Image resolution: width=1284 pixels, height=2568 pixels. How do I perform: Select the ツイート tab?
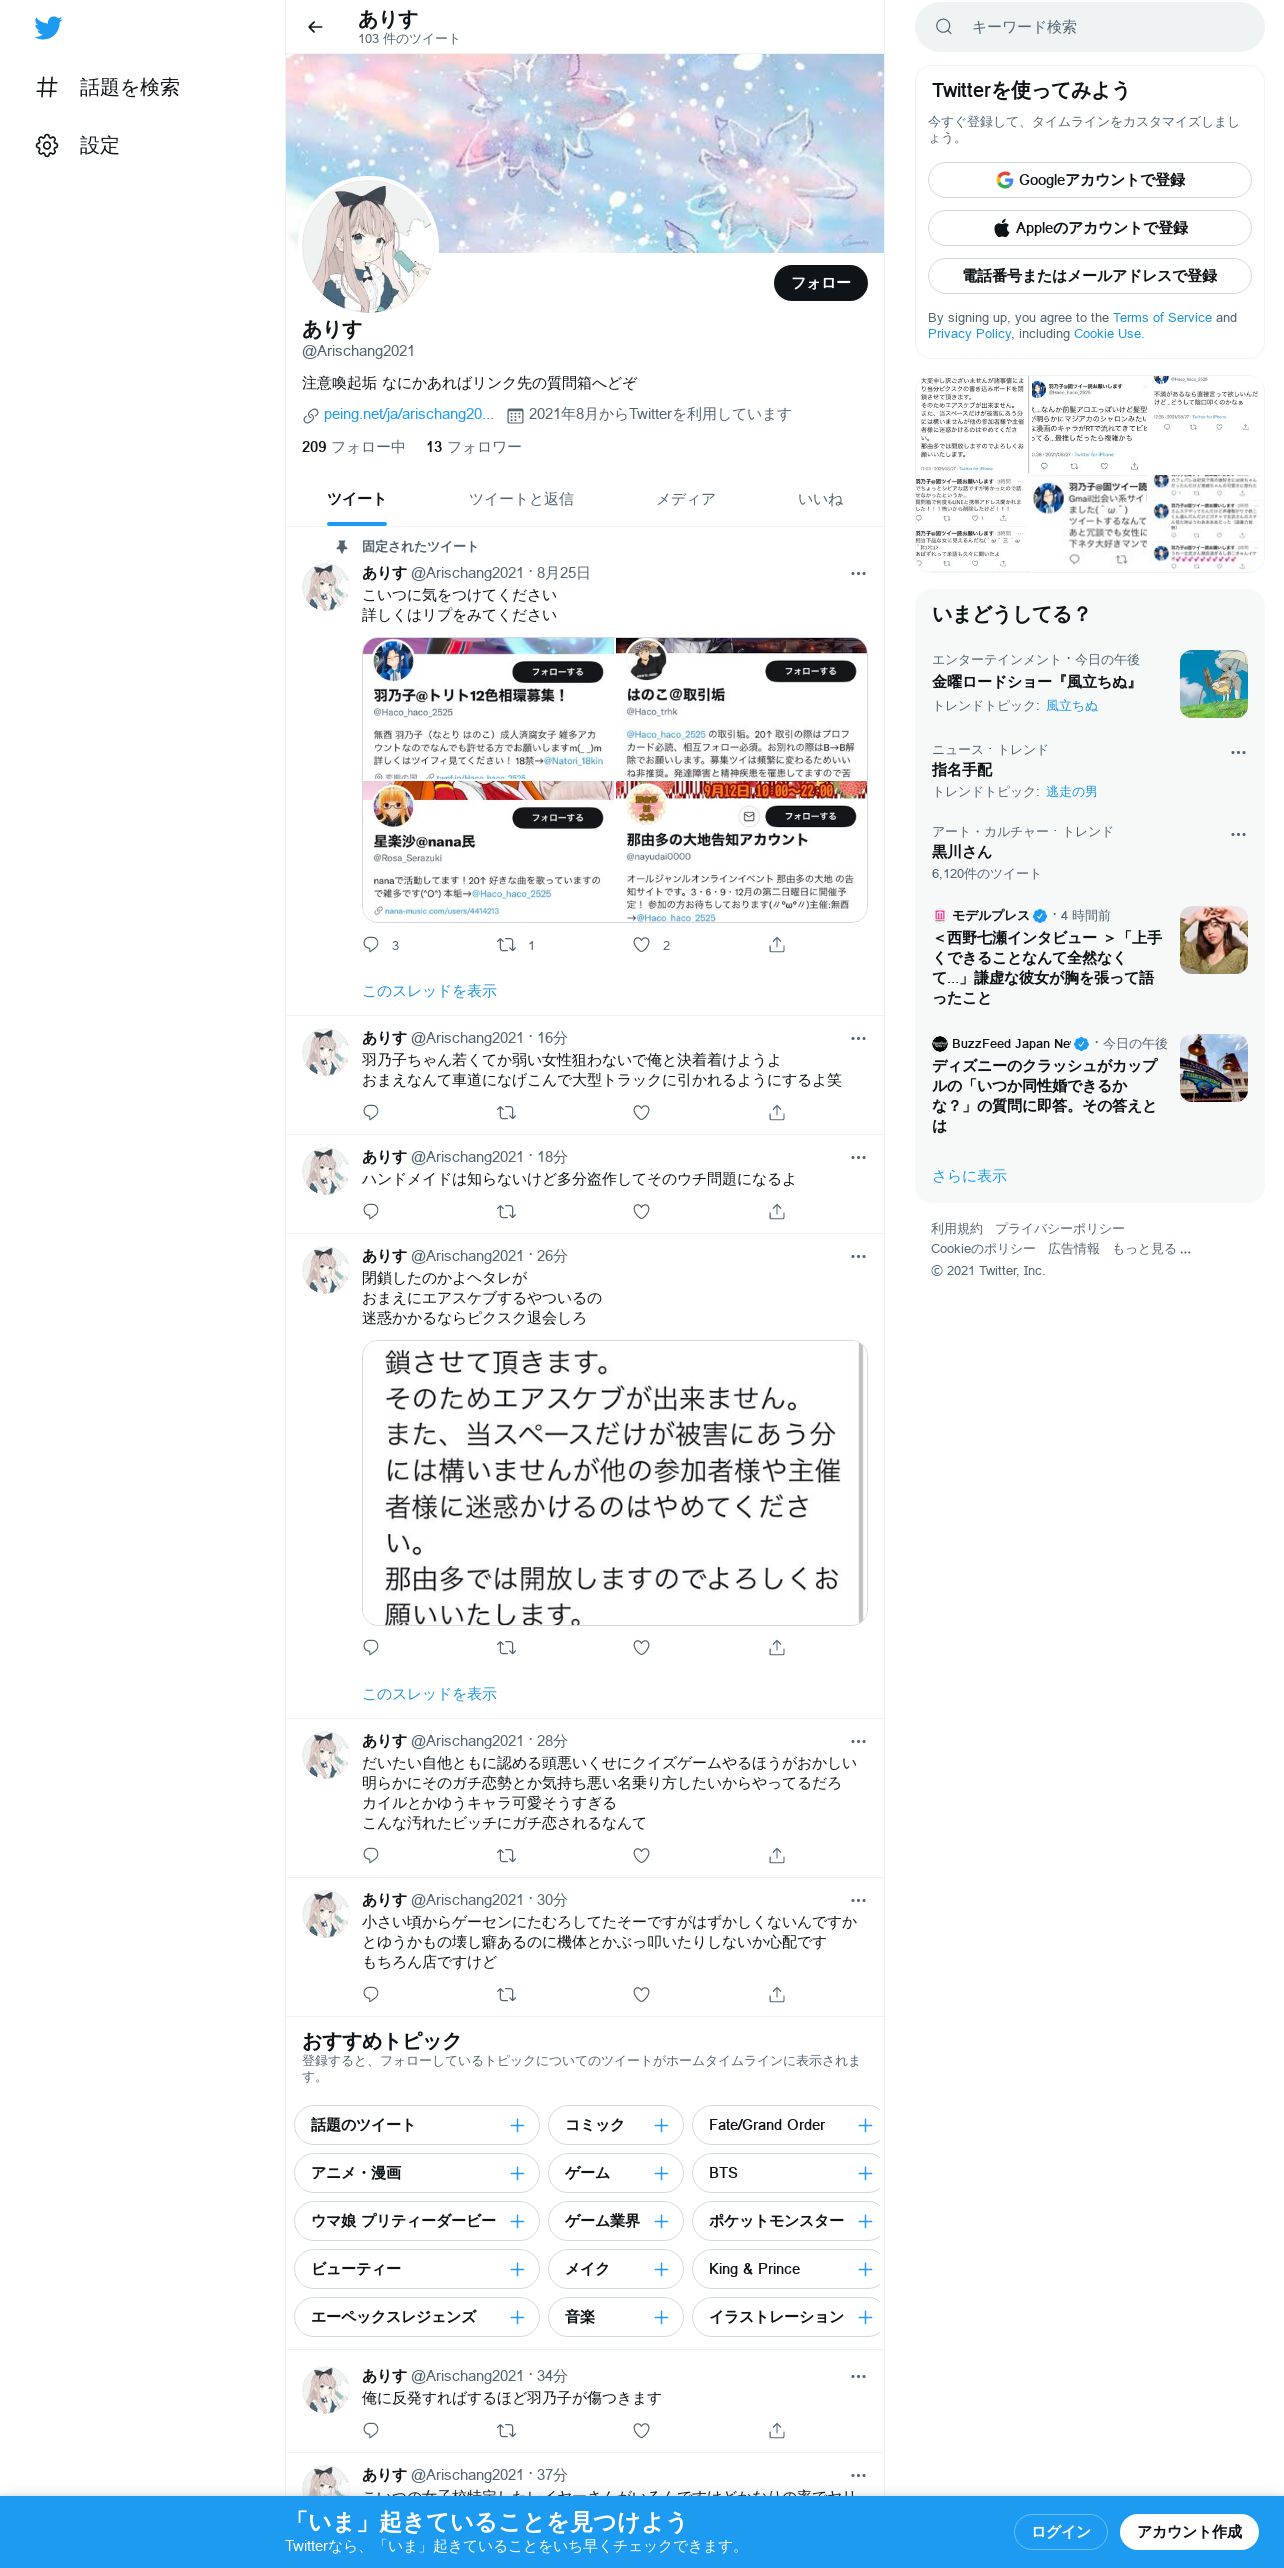click(x=356, y=499)
